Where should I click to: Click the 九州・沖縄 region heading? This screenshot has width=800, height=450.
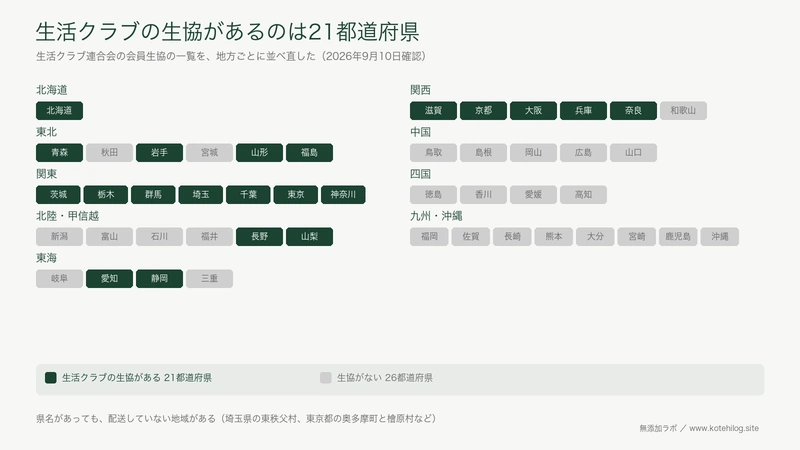[x=436, y=216]
